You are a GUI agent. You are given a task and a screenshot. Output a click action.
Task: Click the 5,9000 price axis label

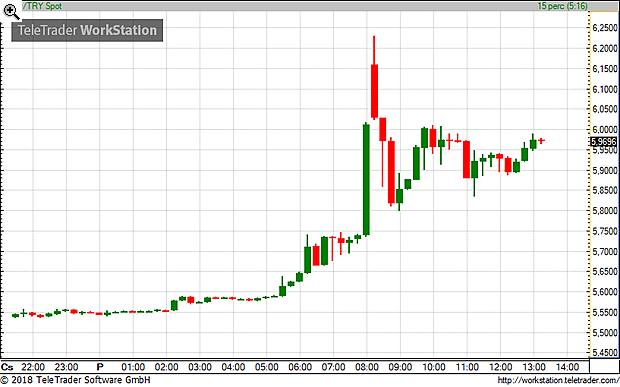tap(605, 171)
